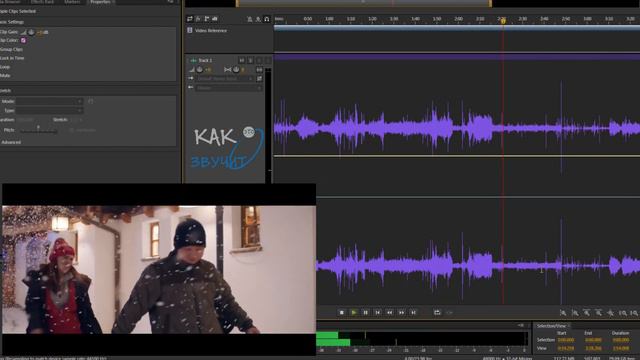Open the Stretch Mode dropdown
Viewport: 640px width, 360px height.
49,101
